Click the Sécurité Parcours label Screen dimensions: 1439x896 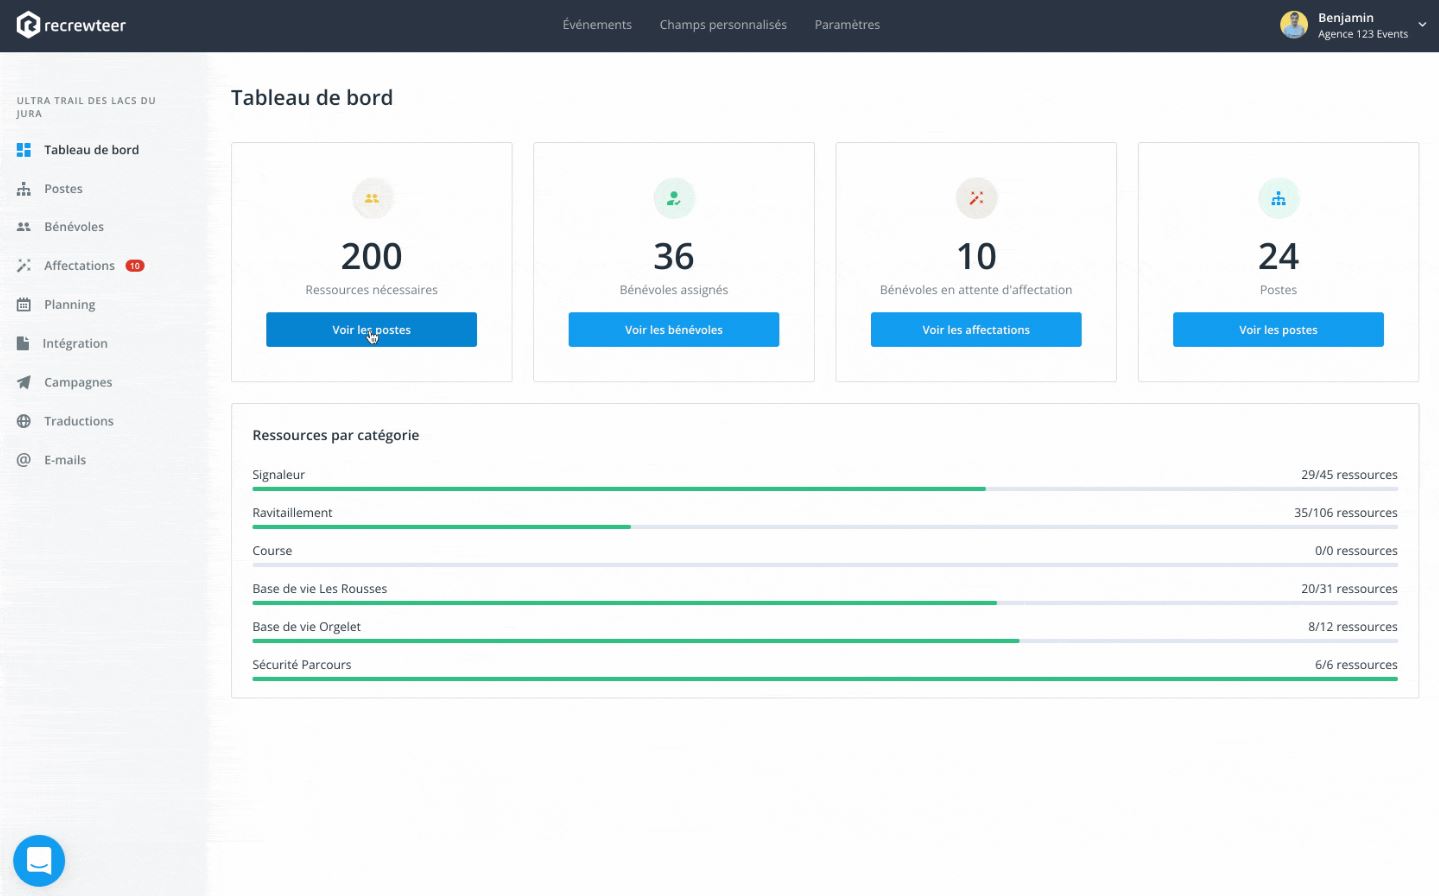point(301,665)
